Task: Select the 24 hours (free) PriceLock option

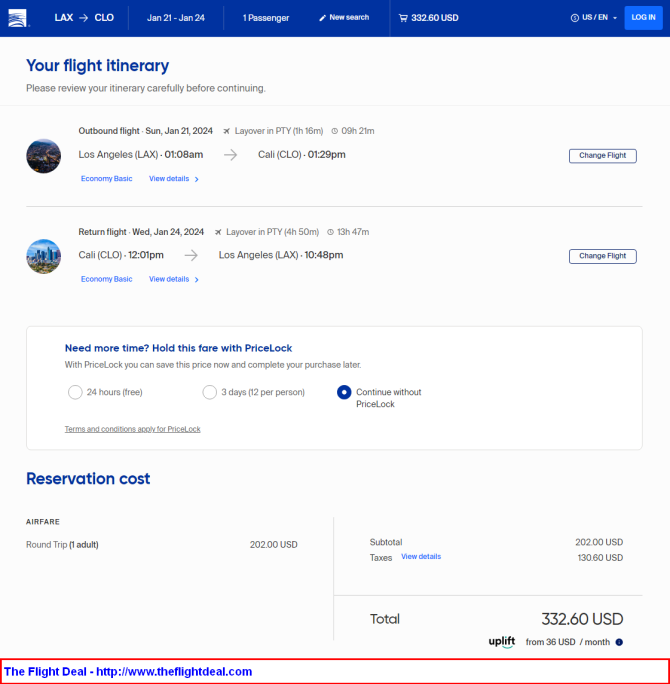Action: [75, 392]
